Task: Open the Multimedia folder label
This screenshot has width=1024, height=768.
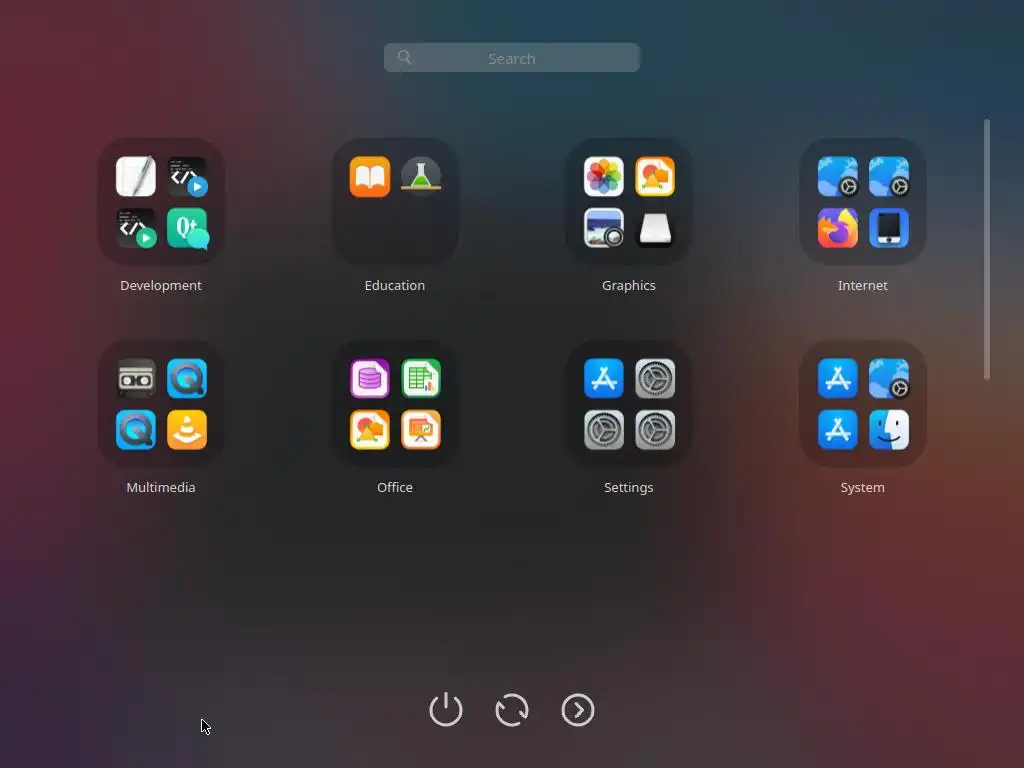Action: tap(161, 487)
